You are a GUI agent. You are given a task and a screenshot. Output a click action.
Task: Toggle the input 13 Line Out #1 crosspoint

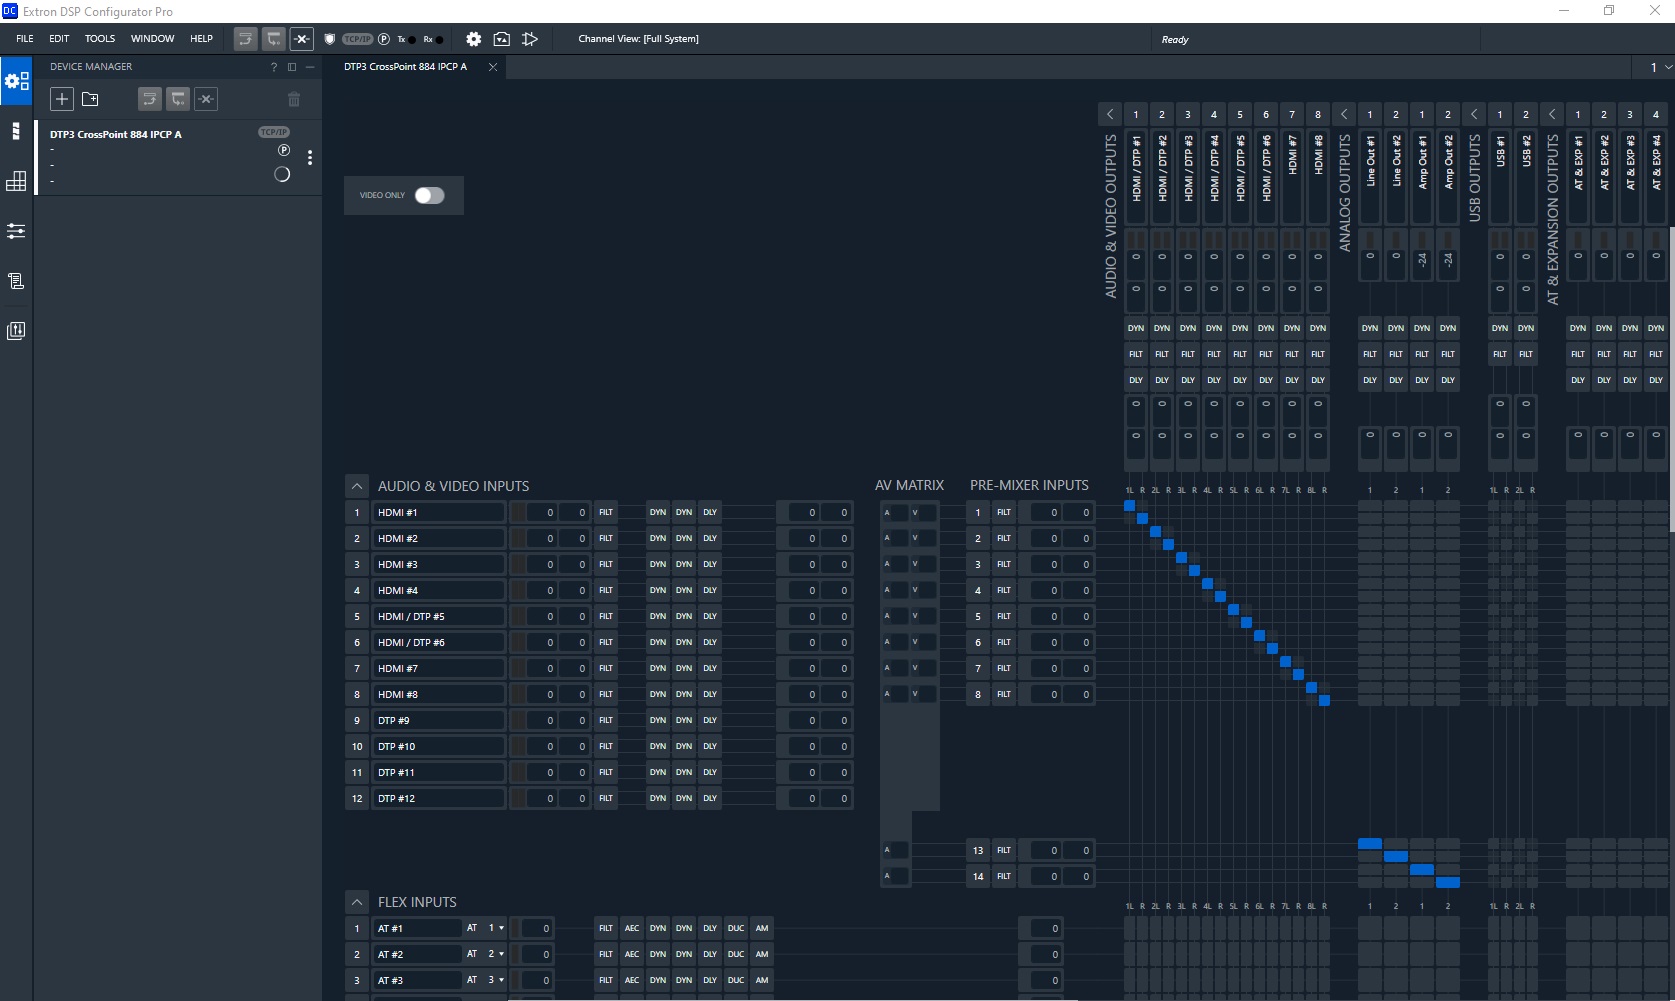[x=1369, y=844]
